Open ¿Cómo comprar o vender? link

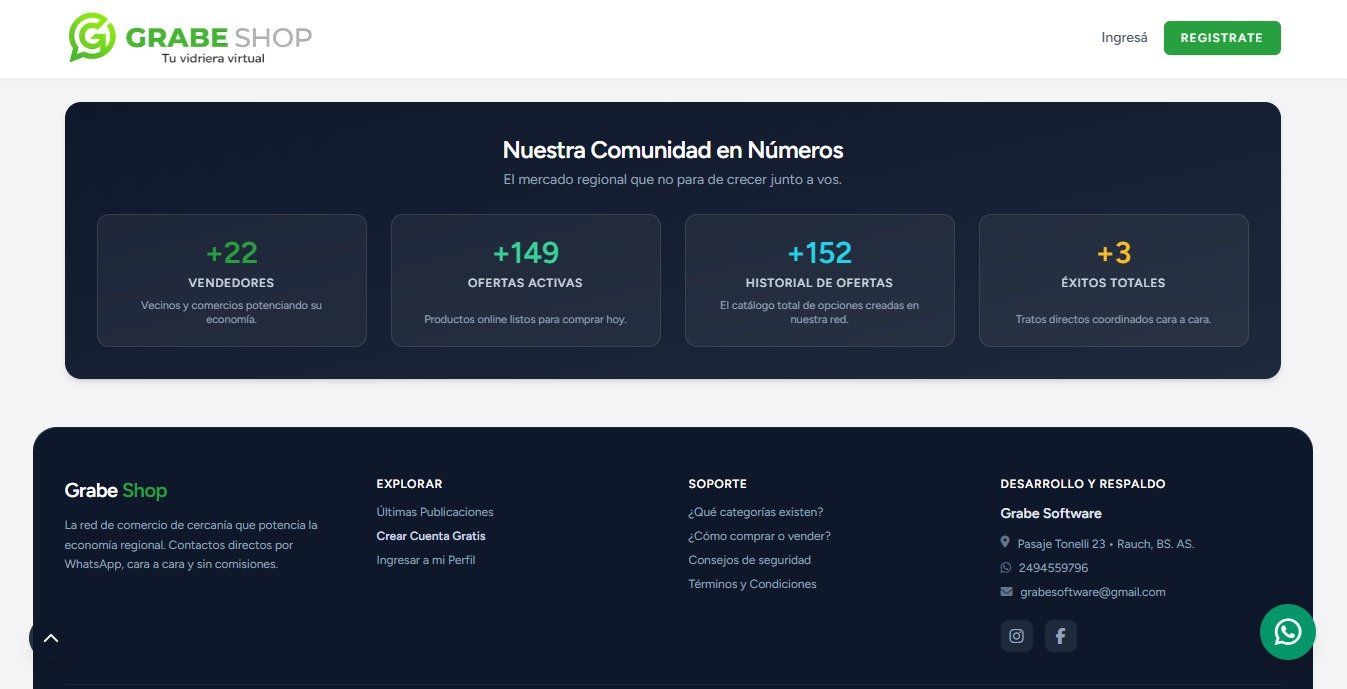point(760,536)
